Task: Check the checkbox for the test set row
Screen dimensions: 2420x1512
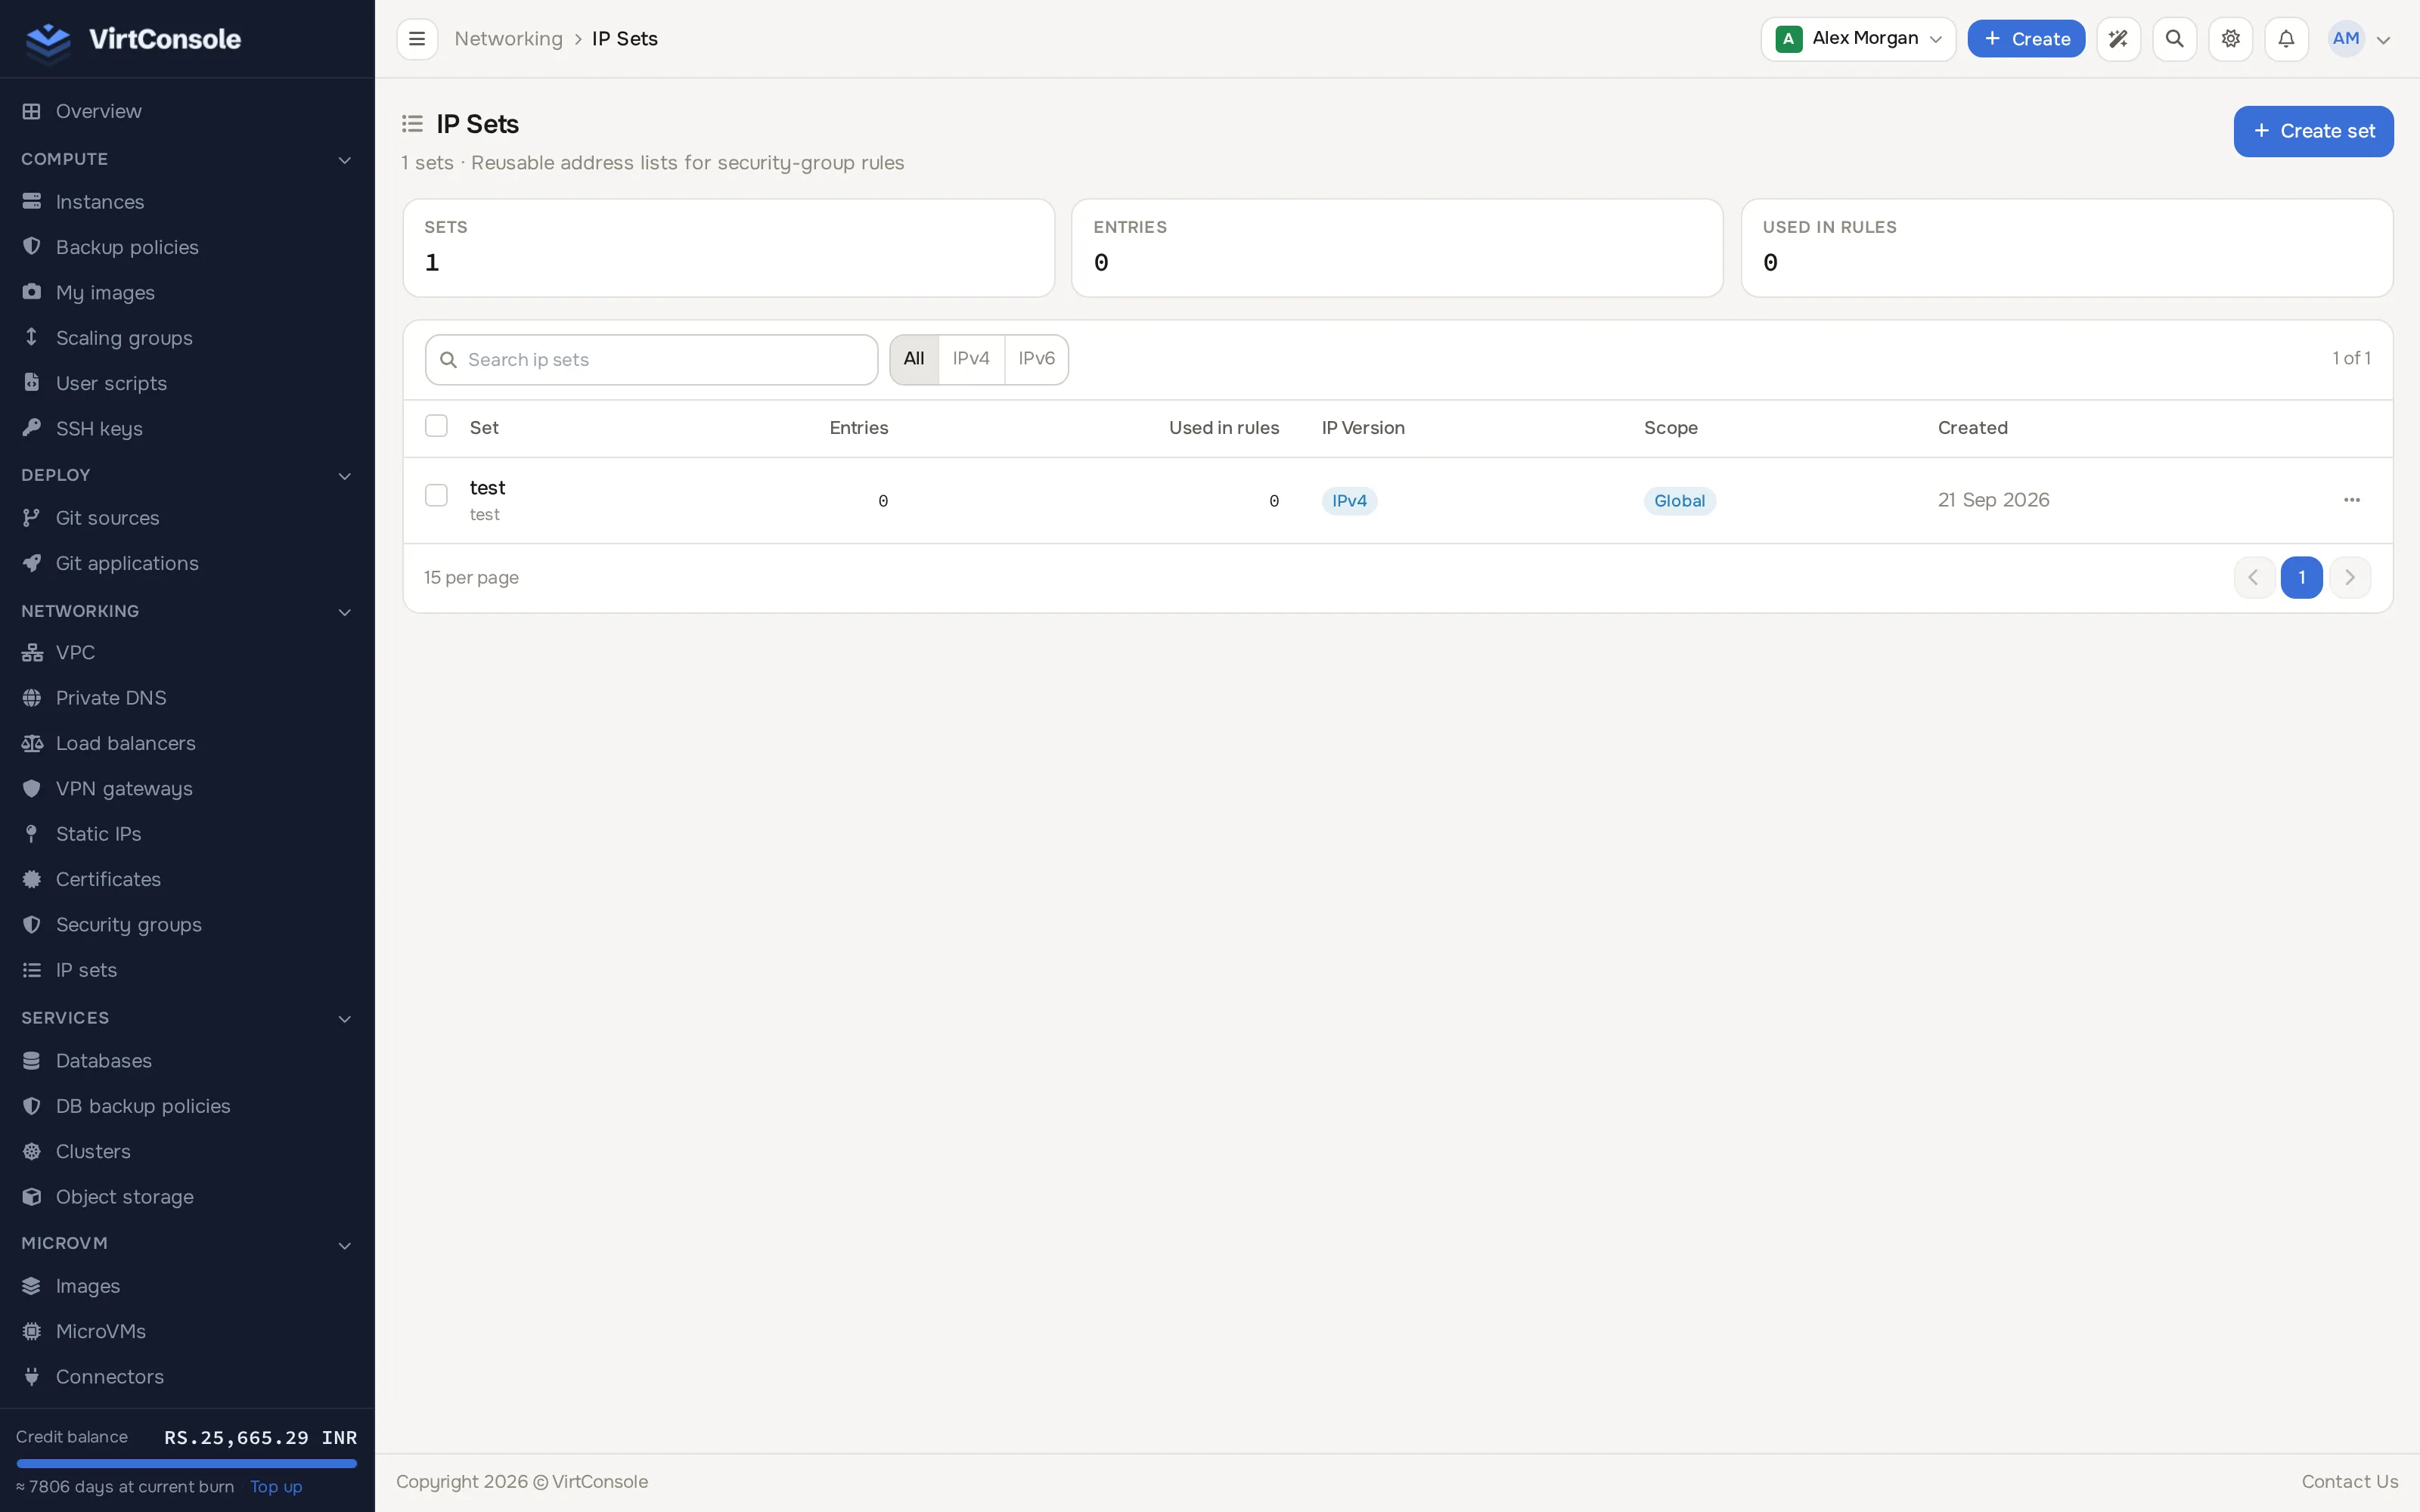Action: pos(436,495)
